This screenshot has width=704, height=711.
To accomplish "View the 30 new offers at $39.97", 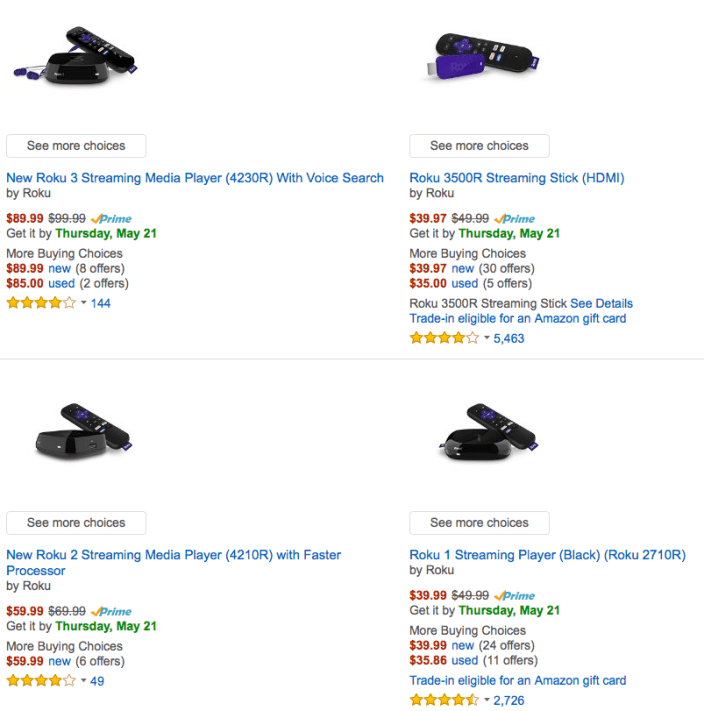I will point(463,268).
